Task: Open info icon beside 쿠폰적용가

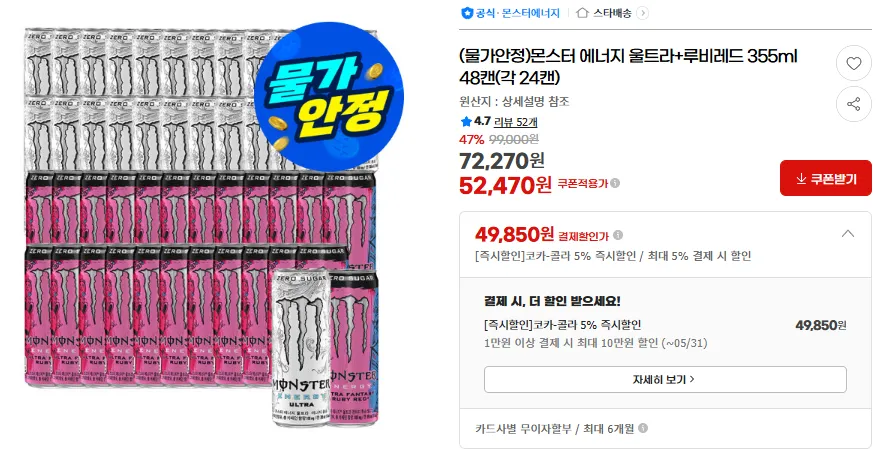Action: [x=615, y=183]
